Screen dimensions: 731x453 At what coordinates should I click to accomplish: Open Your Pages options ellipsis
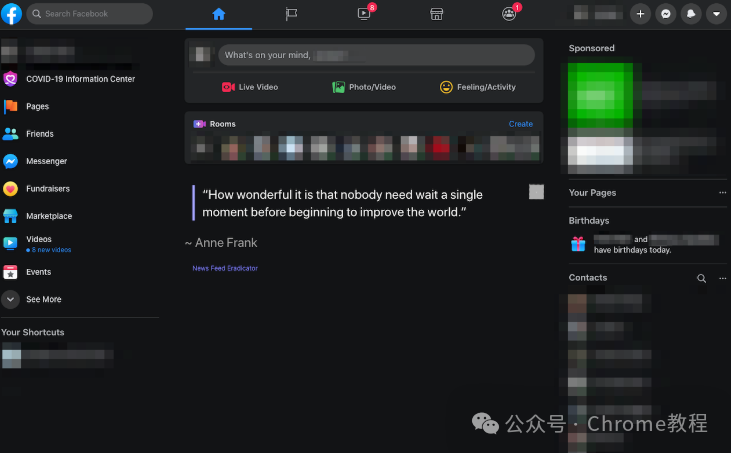[722, 192]
